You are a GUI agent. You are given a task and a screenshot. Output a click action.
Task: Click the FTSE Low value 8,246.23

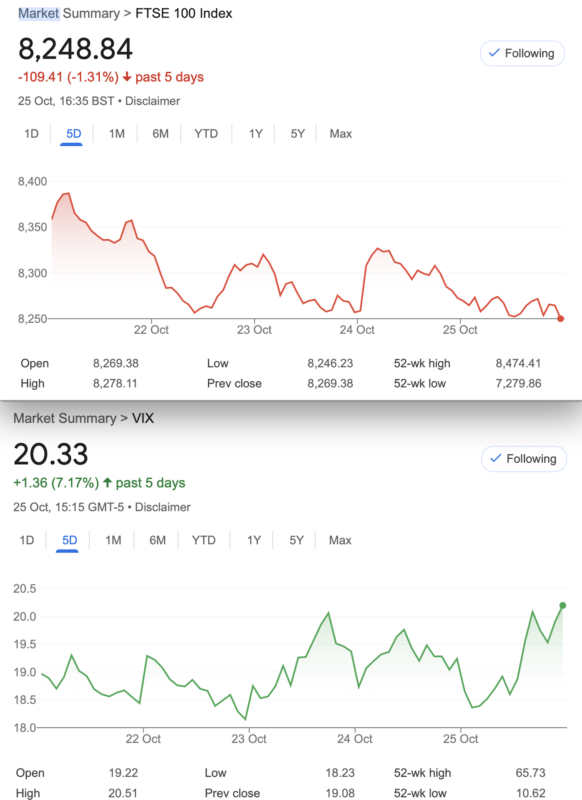click(330, 363)
